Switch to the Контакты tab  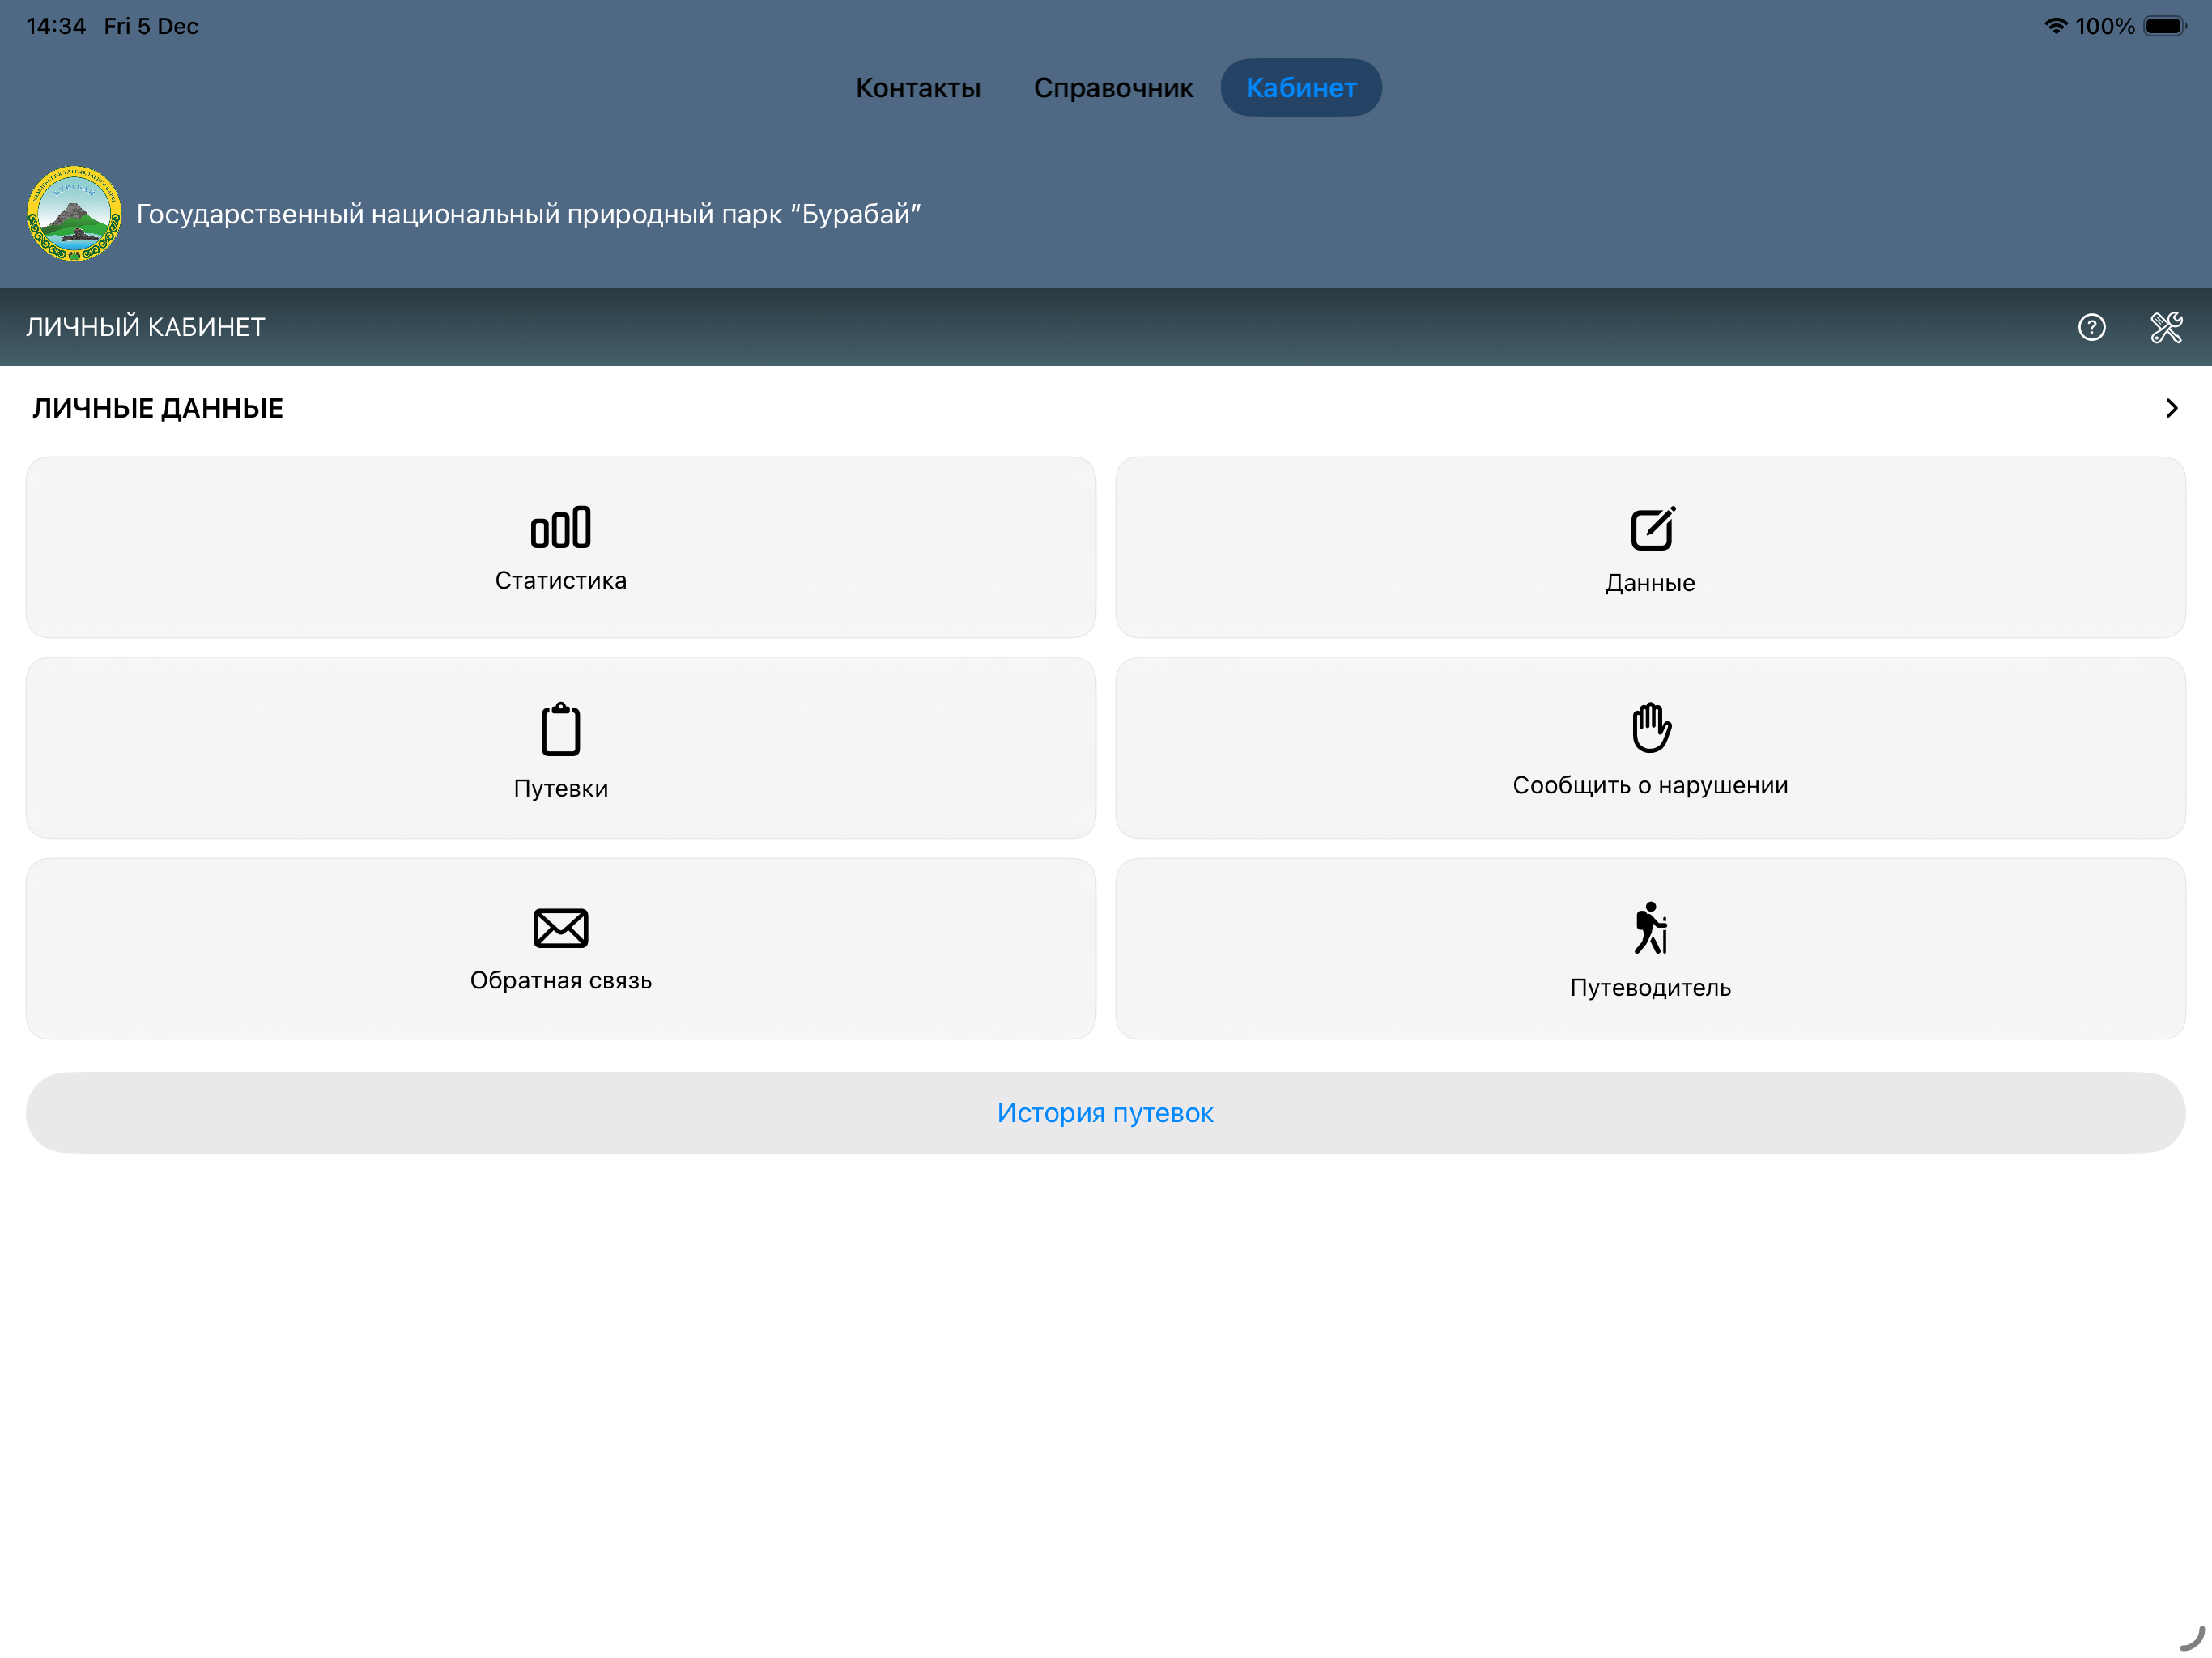(x=918, y=88)
